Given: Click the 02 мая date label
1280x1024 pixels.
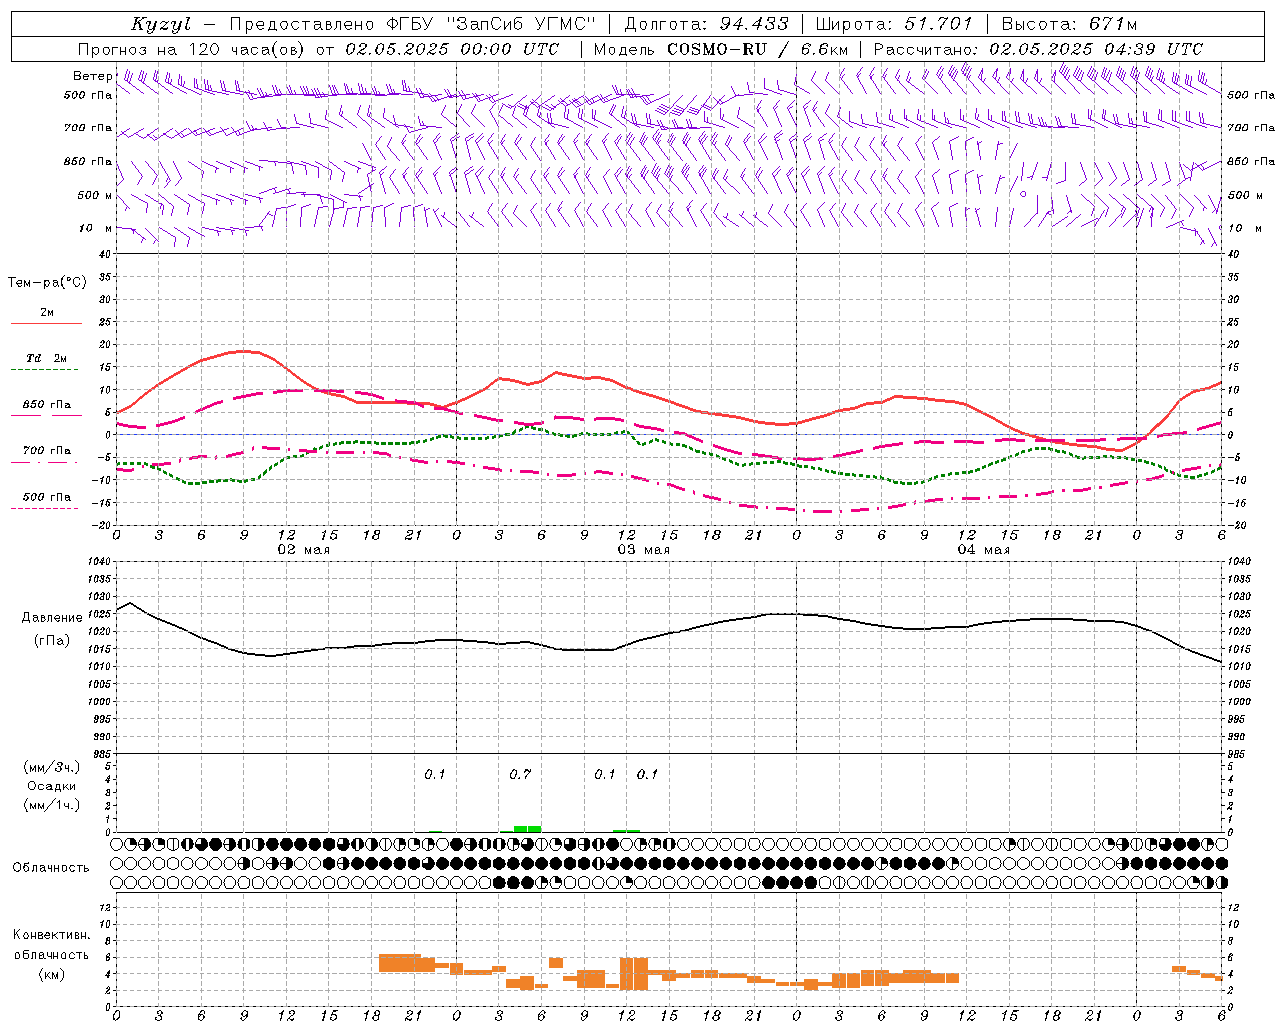Looking at the screenshot, I should [303, 550].
